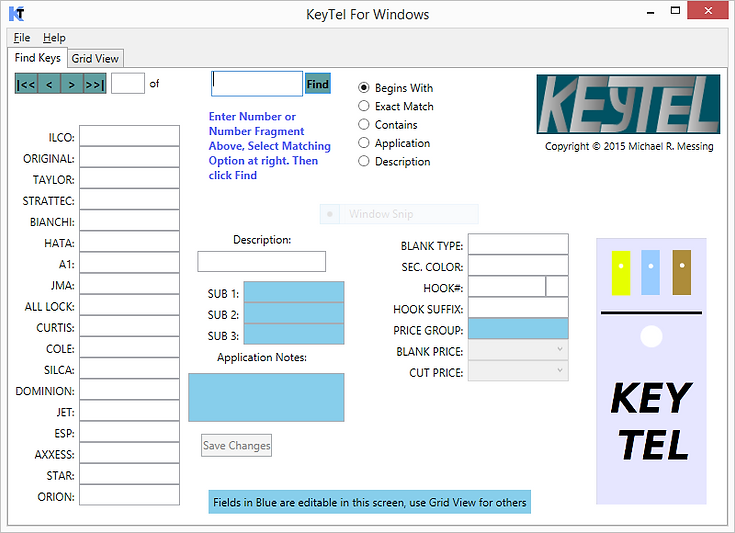This screenshot has width=735, height=533.
Task: Click the SILCA field
Action: click(129, 368)
